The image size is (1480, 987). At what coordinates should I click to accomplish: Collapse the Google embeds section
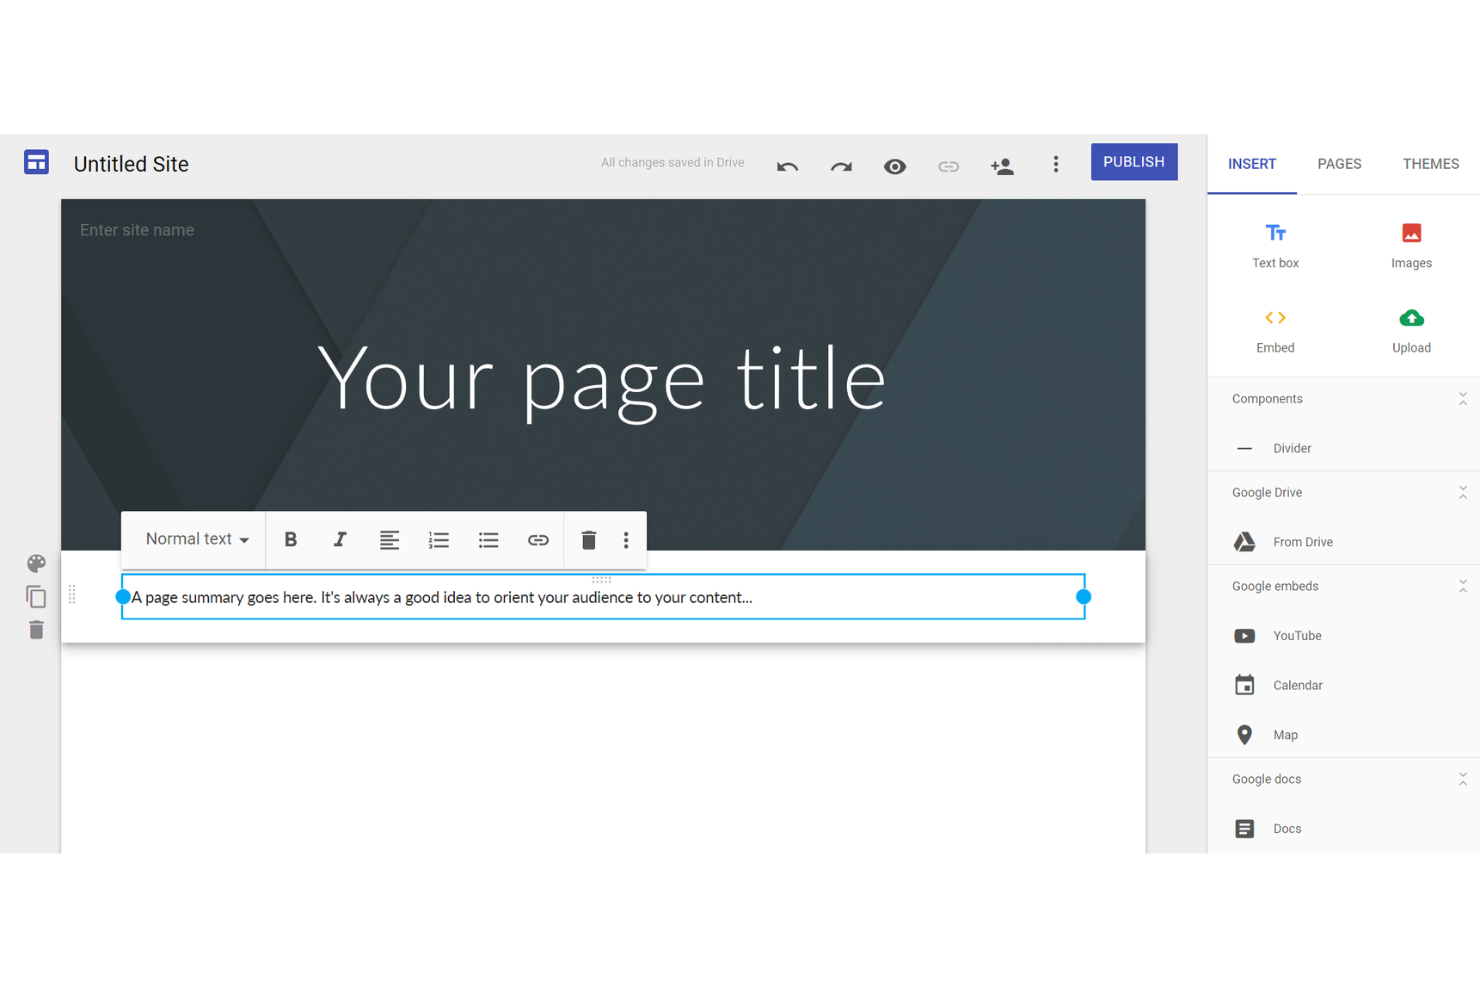(1463, 586)
